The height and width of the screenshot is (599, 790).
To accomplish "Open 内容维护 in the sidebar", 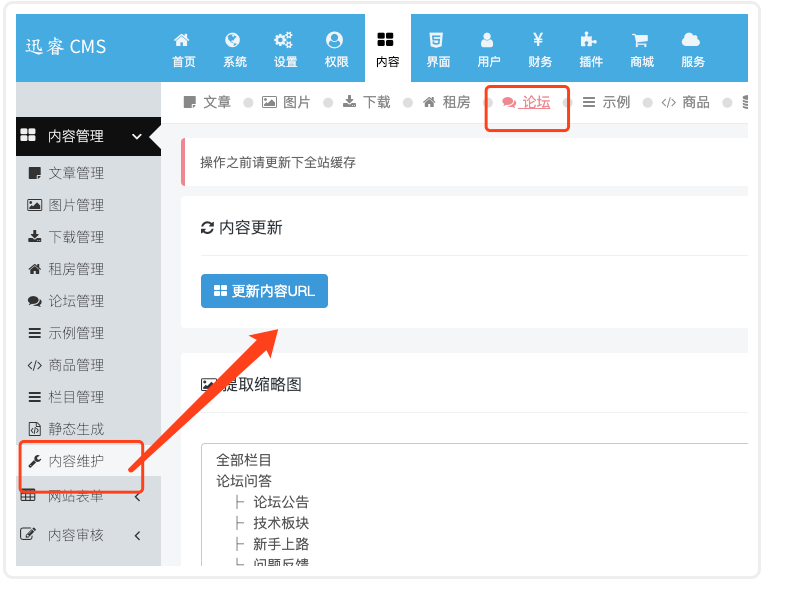I will [x=76, y=461].
